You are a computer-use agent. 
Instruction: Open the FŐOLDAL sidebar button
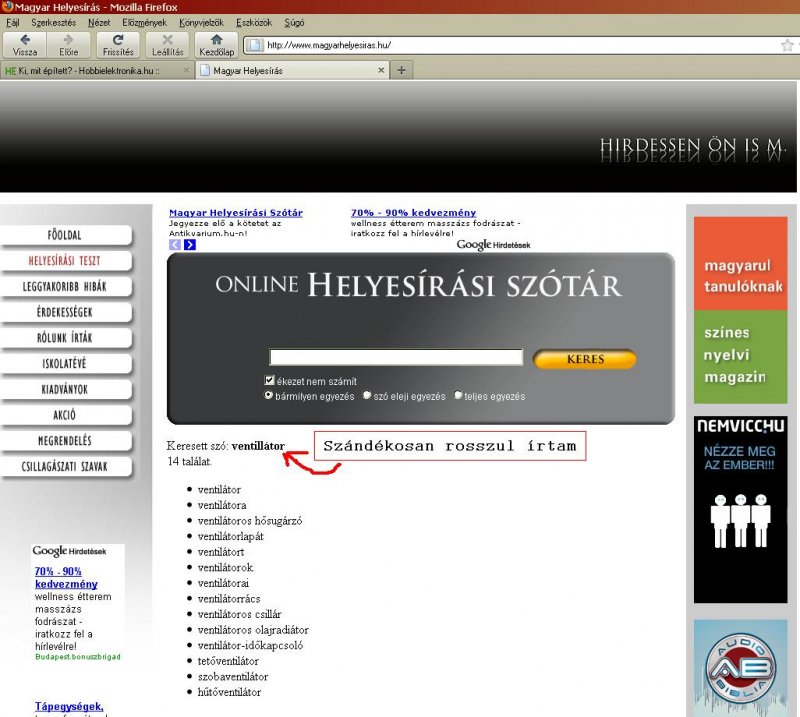(65, 235)
